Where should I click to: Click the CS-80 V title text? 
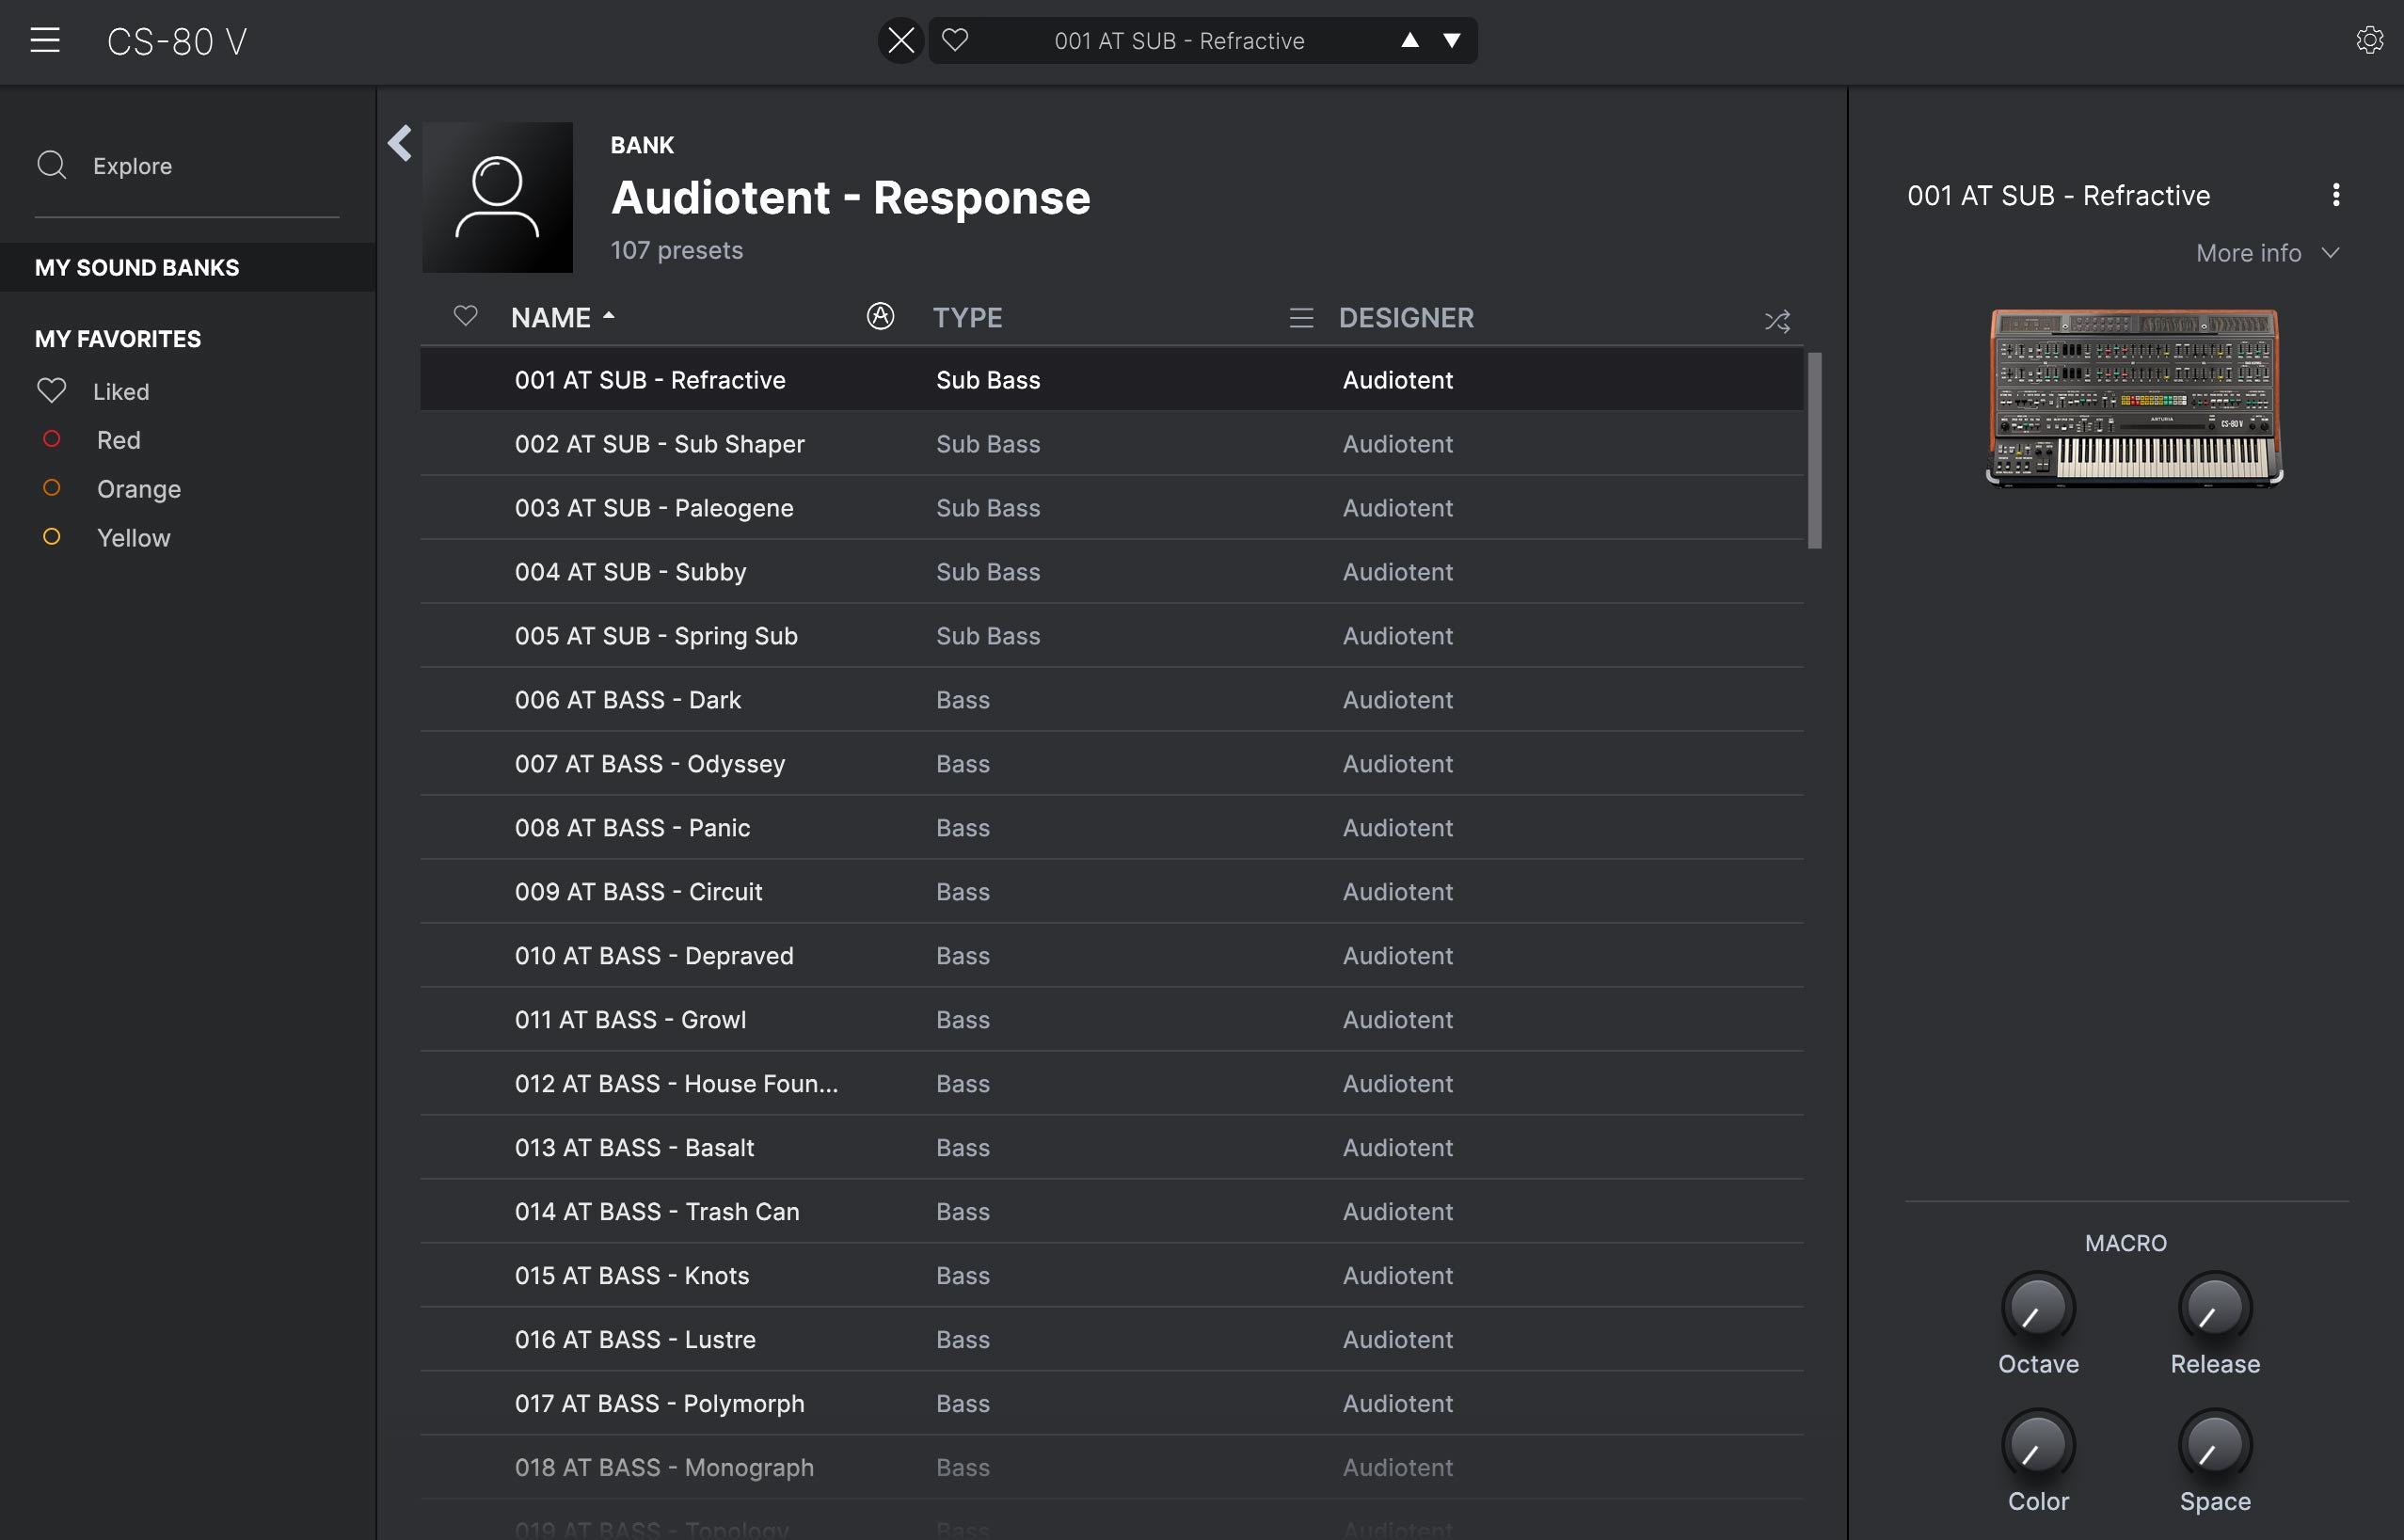click(x=177, y=41)
